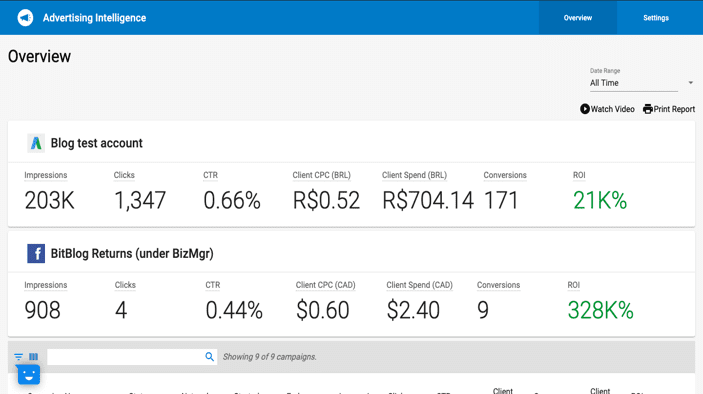This screenshot has width=703, height=394.
Task: Open the Blog test account heading
Action: pos(96,143)
